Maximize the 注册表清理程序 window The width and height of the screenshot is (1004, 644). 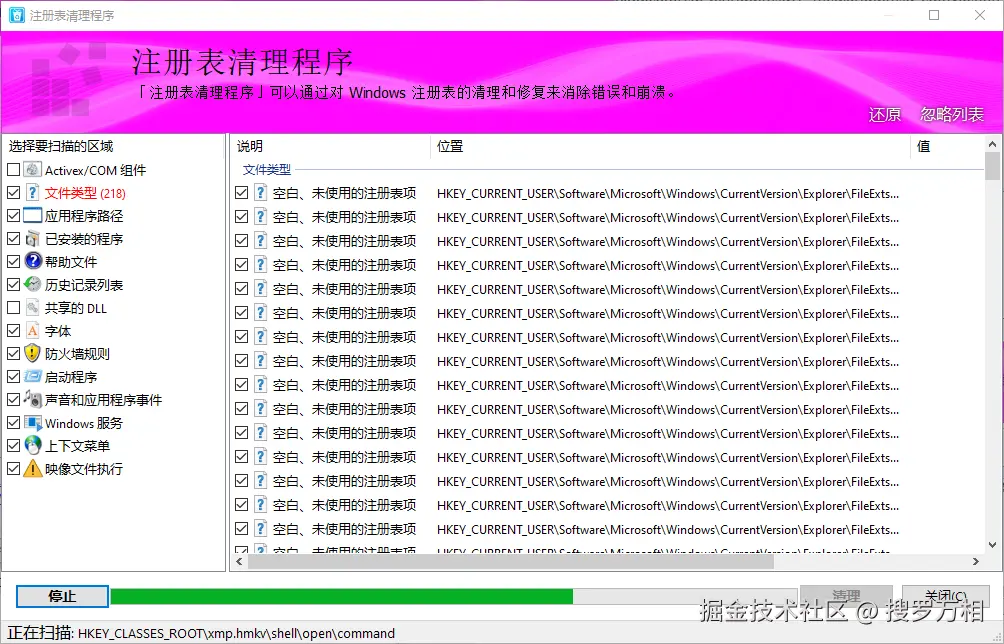[x=934, y=15]
